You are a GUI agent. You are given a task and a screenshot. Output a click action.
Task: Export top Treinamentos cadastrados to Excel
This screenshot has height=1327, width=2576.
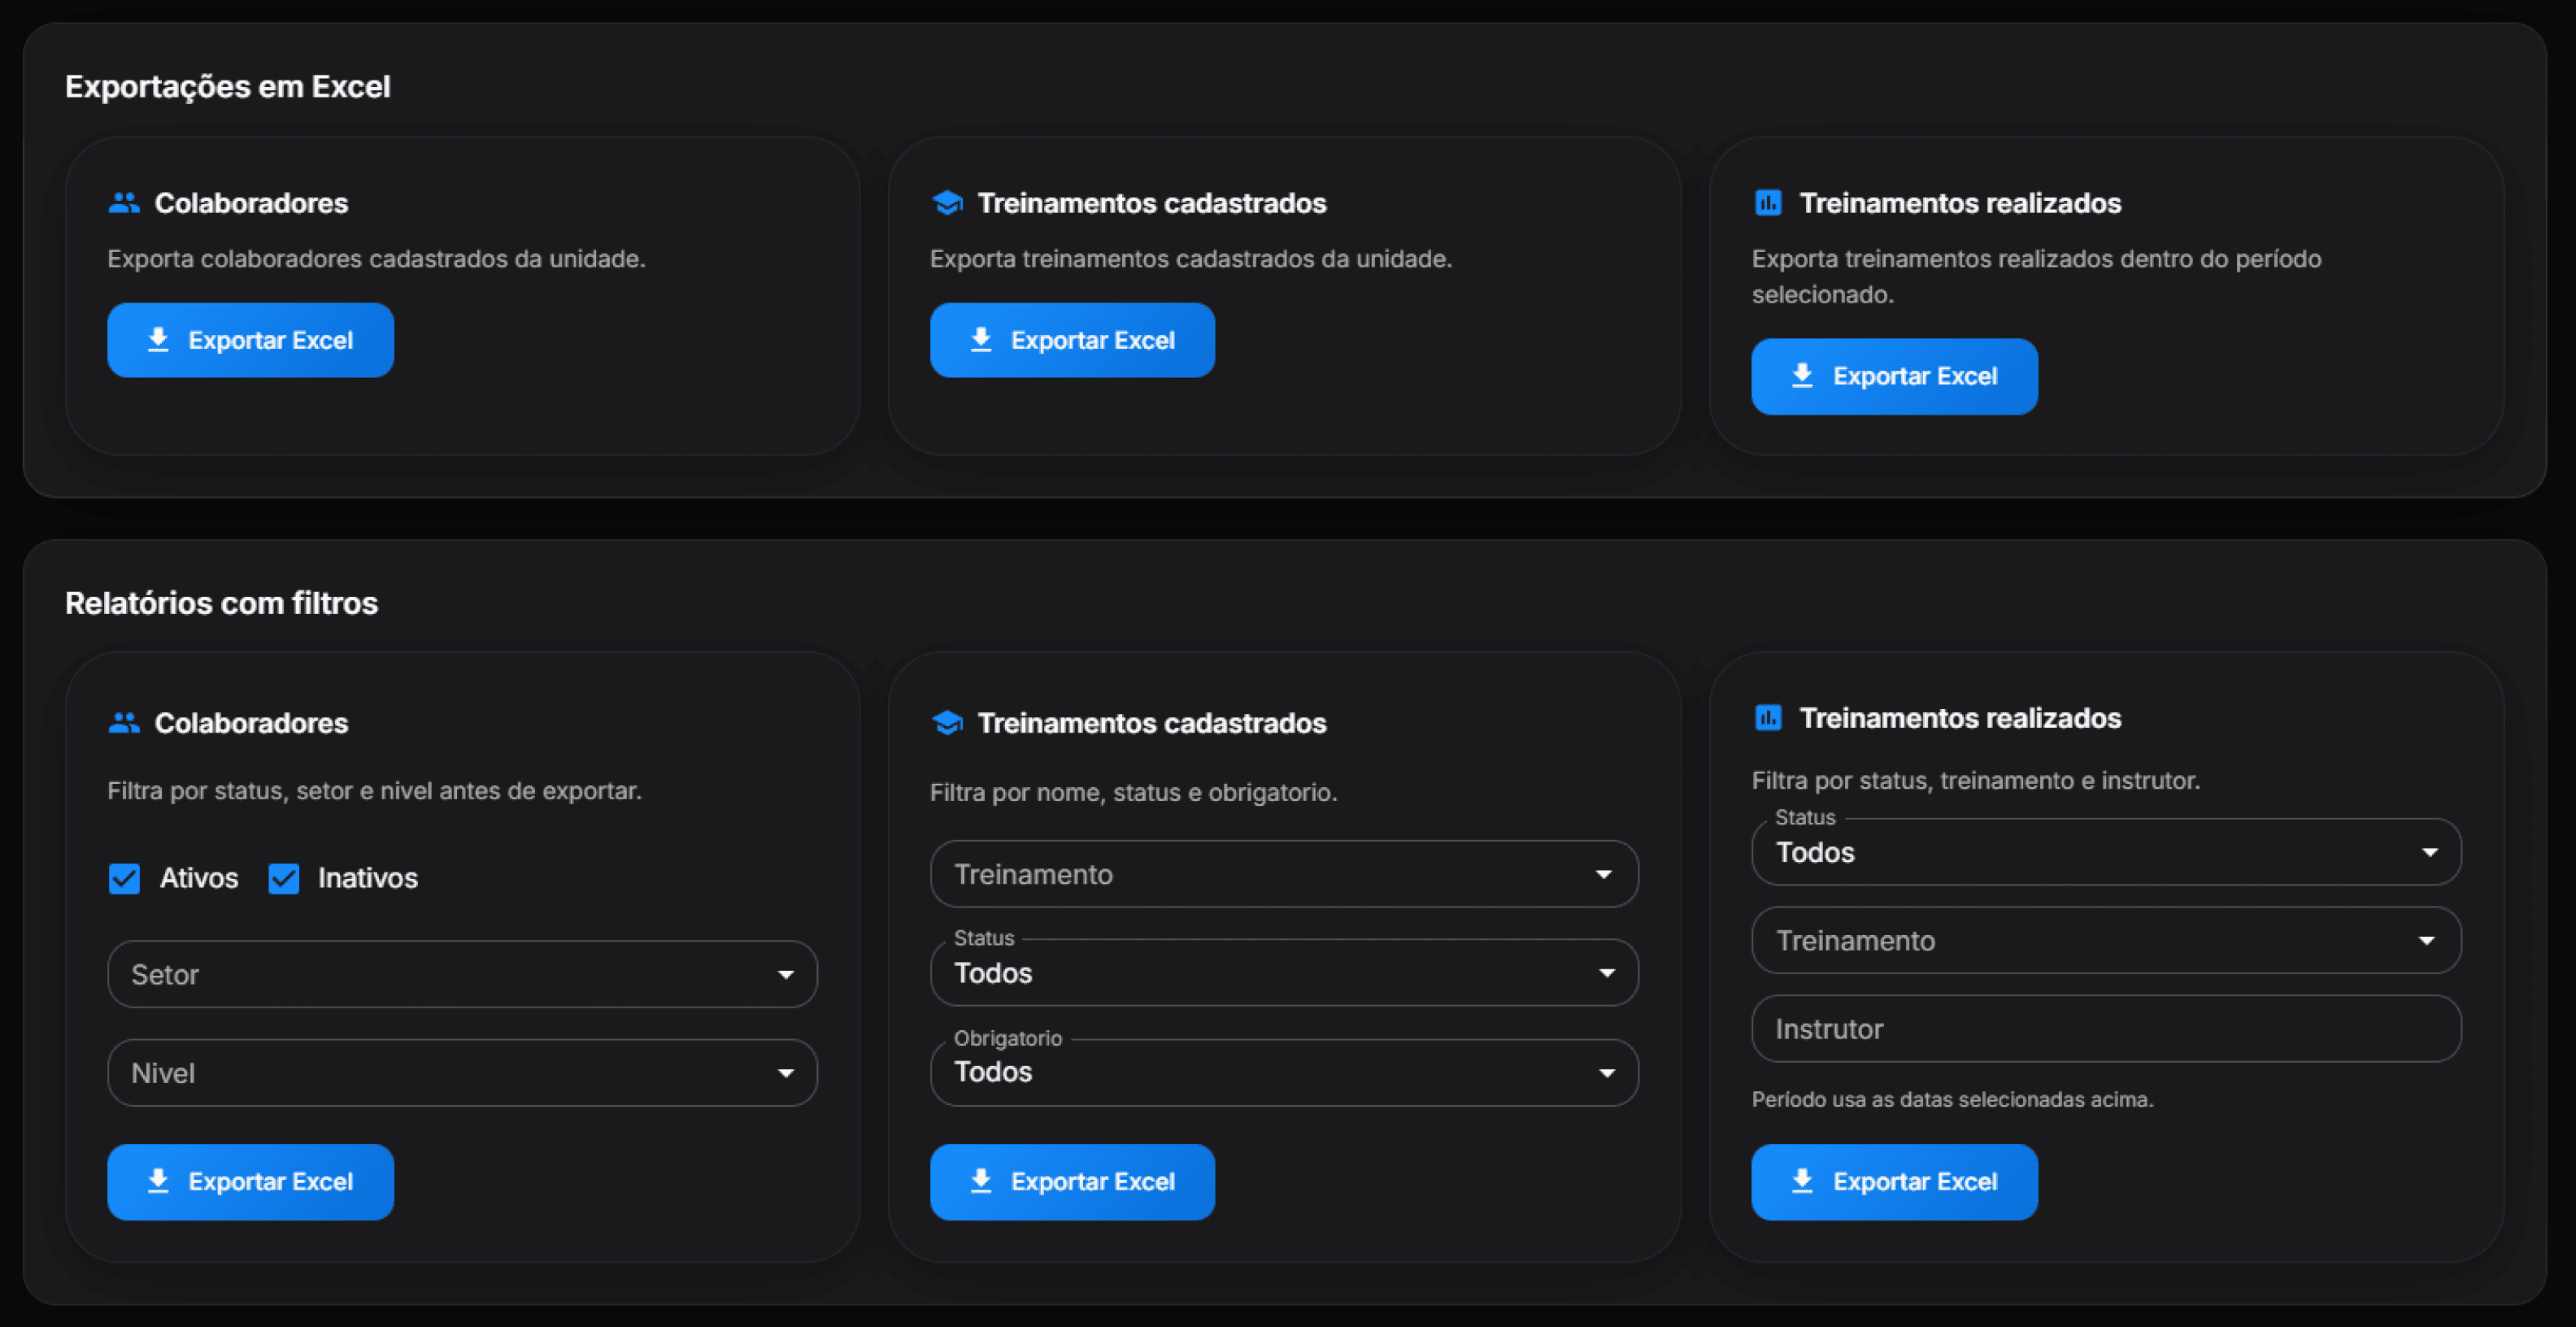click(1072, 340)
